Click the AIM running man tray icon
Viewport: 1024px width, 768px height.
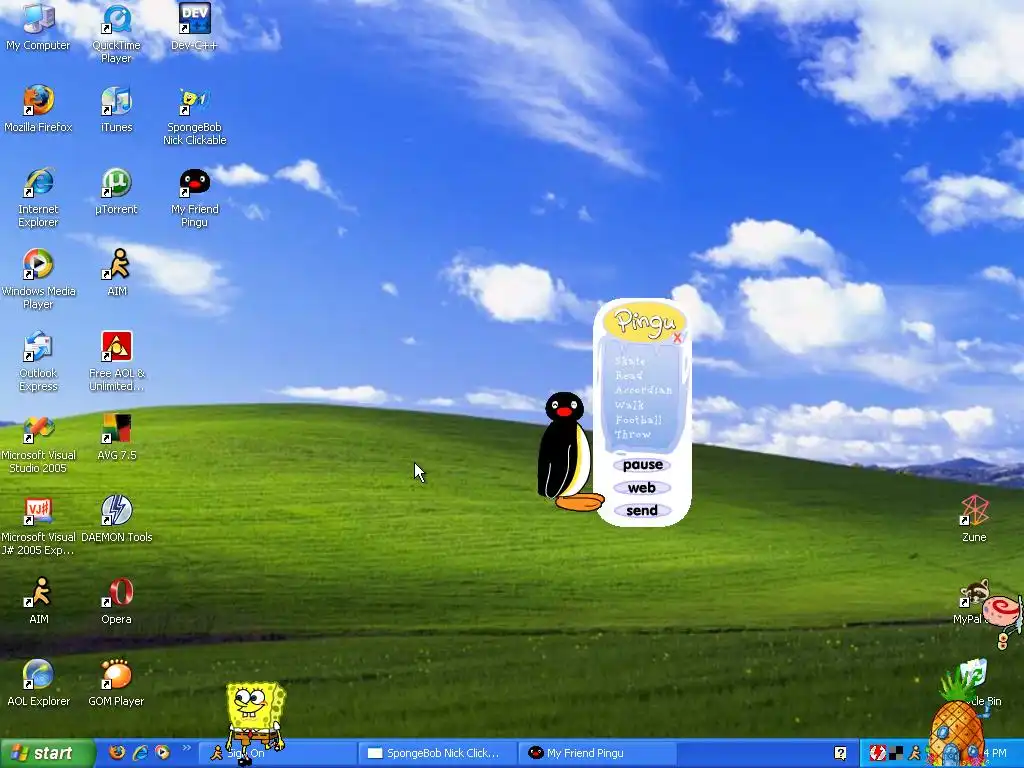point(914,753)
